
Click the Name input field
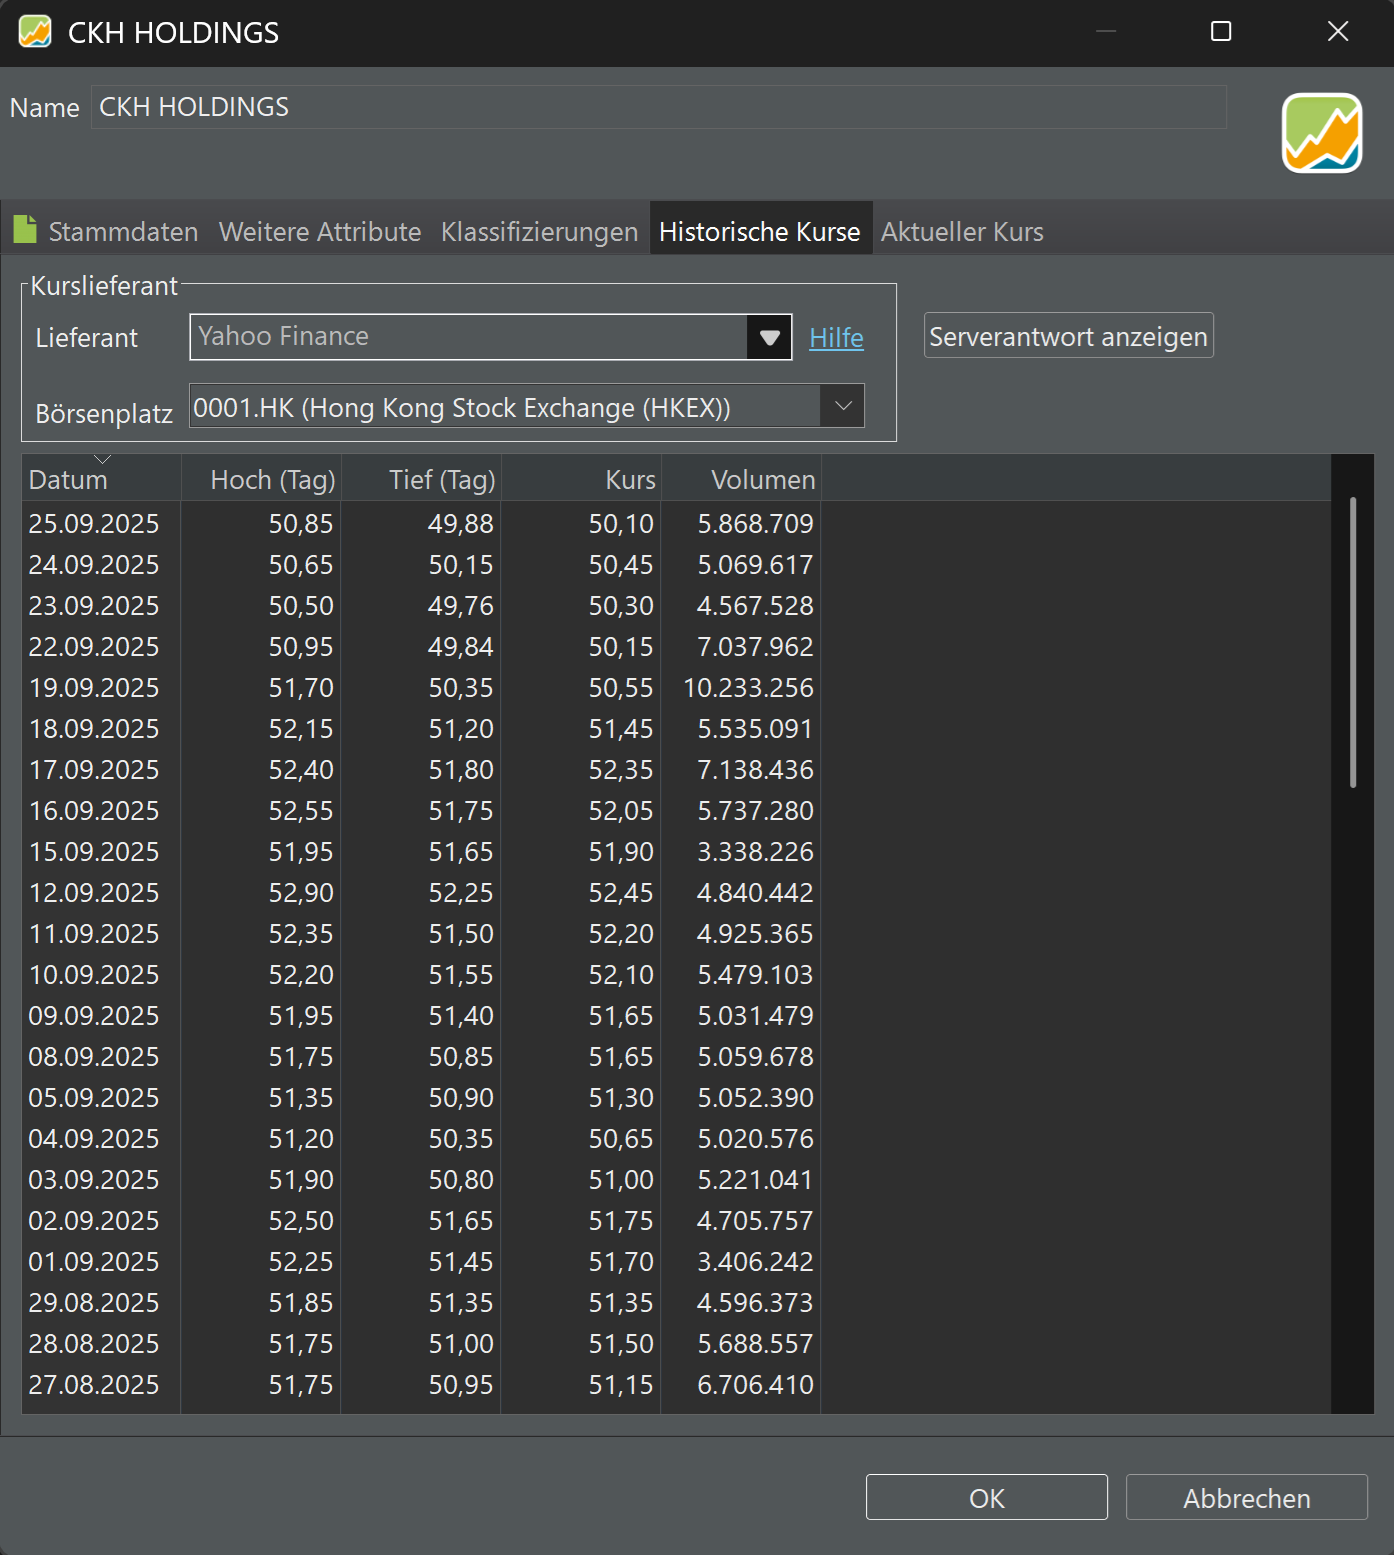658,107
